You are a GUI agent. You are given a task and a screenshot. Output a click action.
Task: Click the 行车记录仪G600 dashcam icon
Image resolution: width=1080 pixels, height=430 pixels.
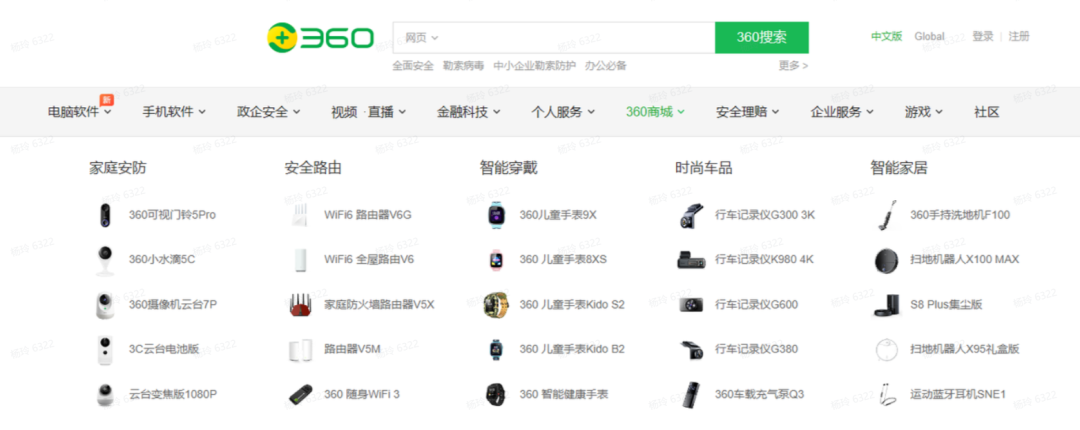tap(691, 305)
